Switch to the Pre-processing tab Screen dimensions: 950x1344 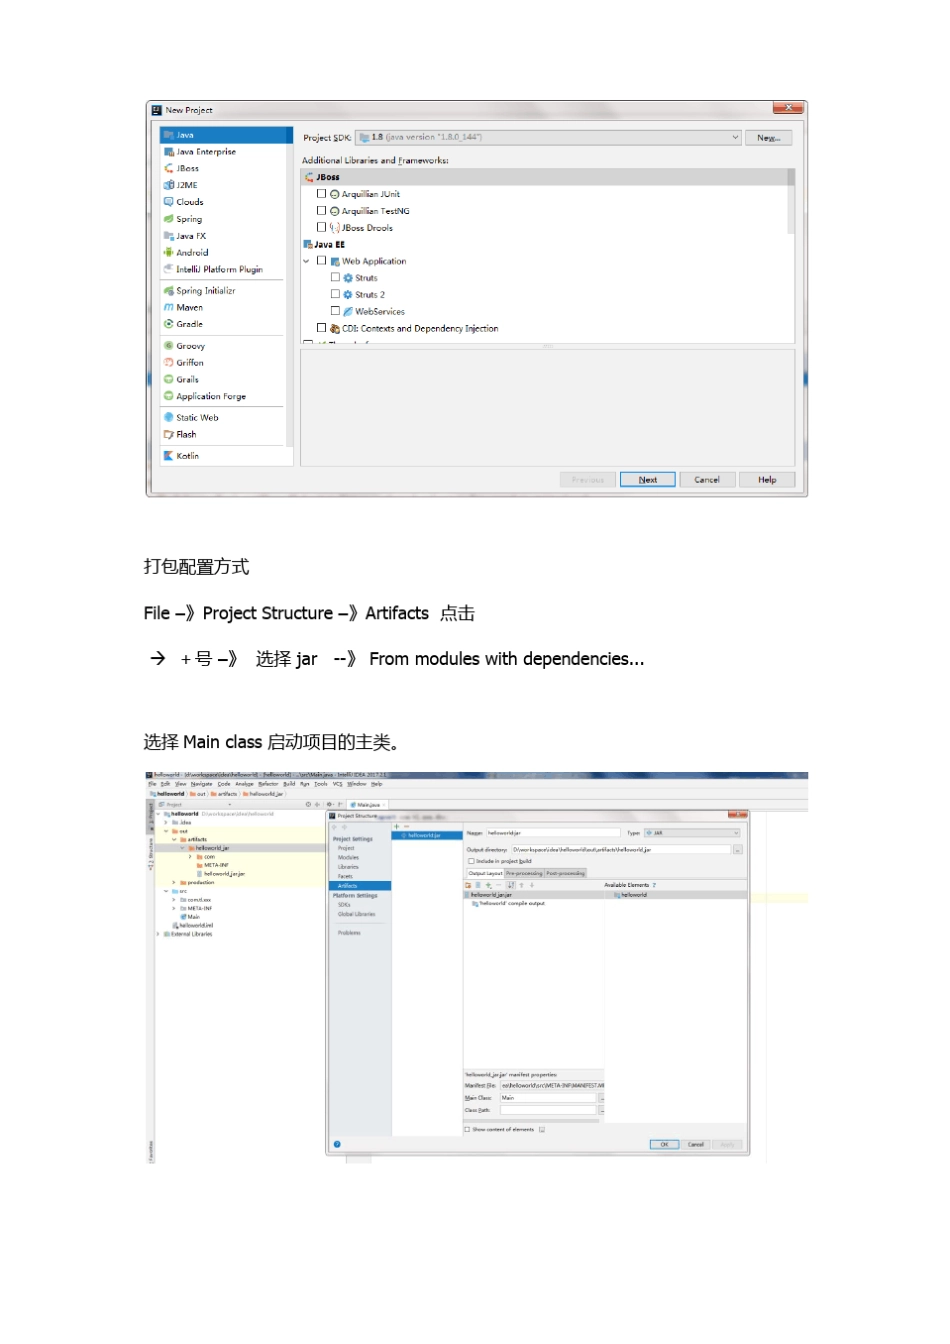click(524, 873)
